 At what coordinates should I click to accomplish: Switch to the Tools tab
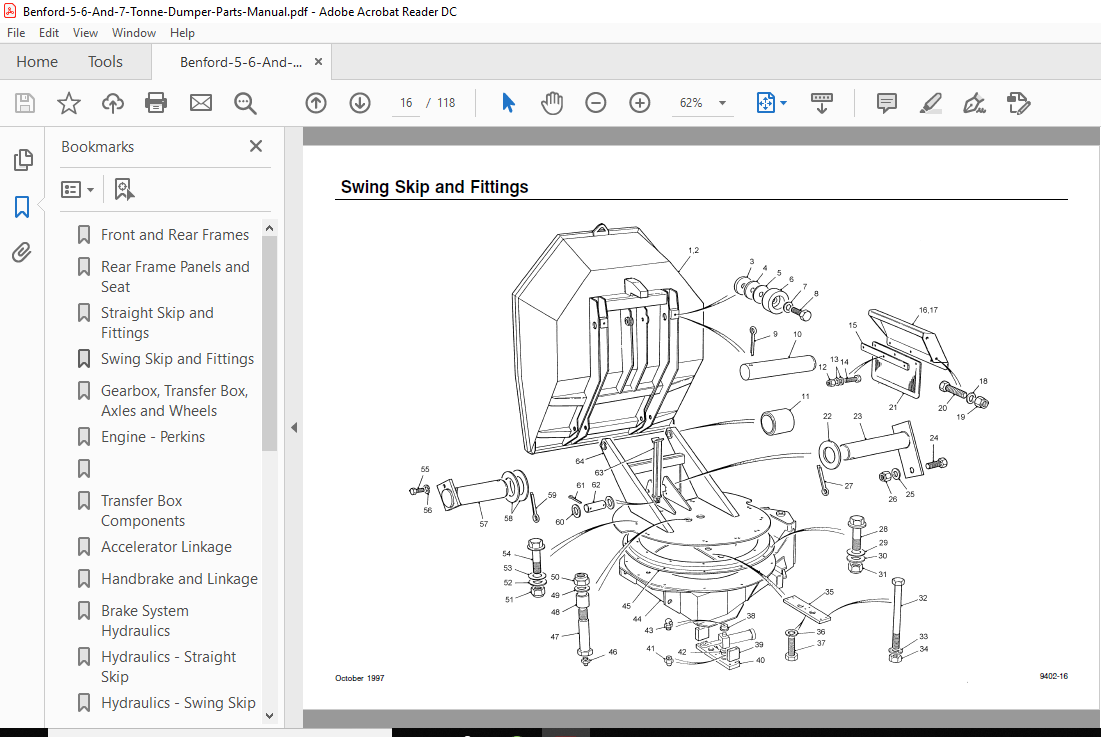[105, 62]
